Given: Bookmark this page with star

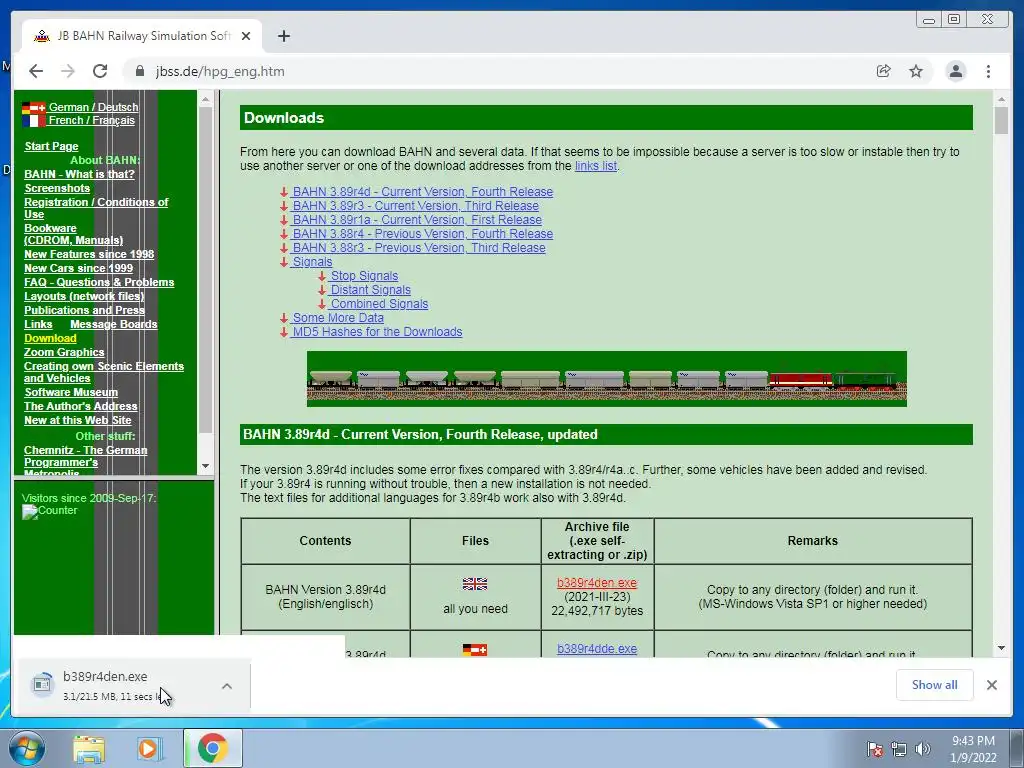Looking at the screenshot, I should [916, 71].
